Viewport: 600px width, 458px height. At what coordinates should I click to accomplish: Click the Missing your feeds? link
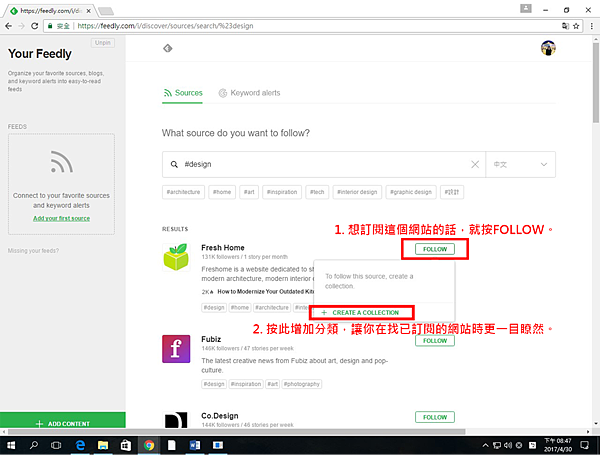pos(33,251)
